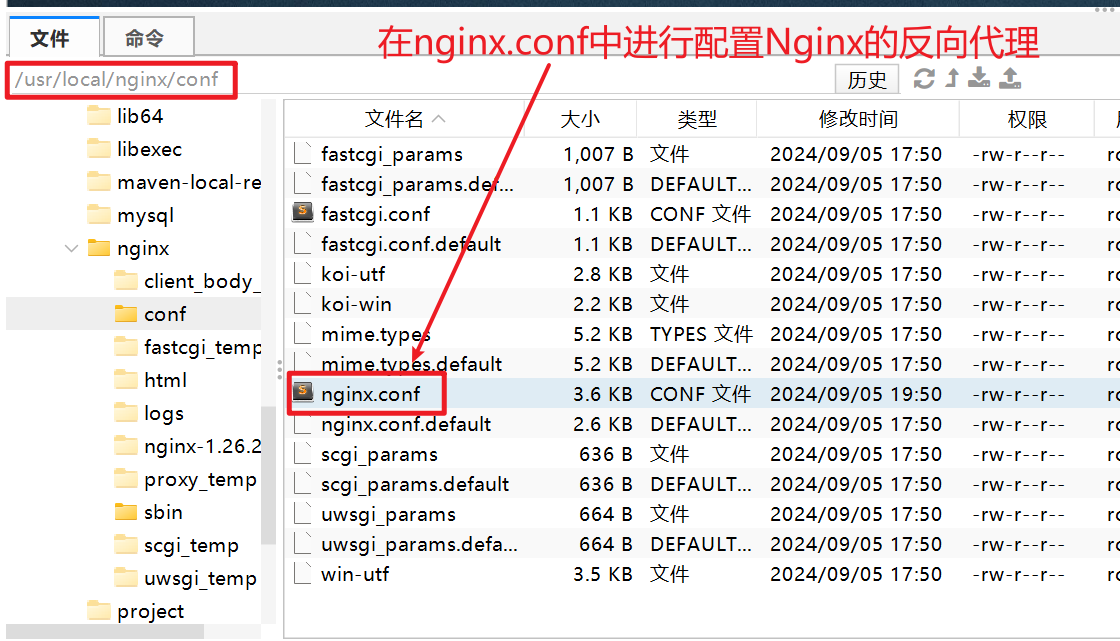
Task: Switch to the 命令 tab
Action: click(145, 39)
